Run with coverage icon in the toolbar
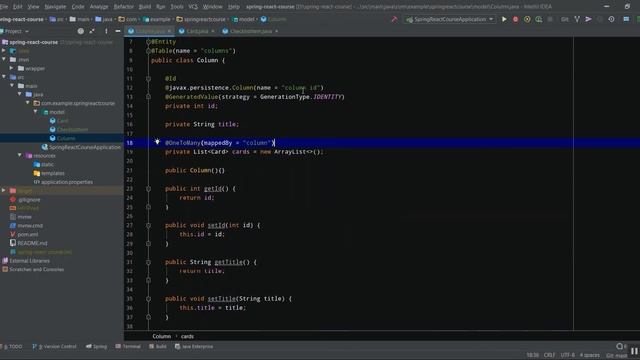The image size is (640, 360). 527,19
